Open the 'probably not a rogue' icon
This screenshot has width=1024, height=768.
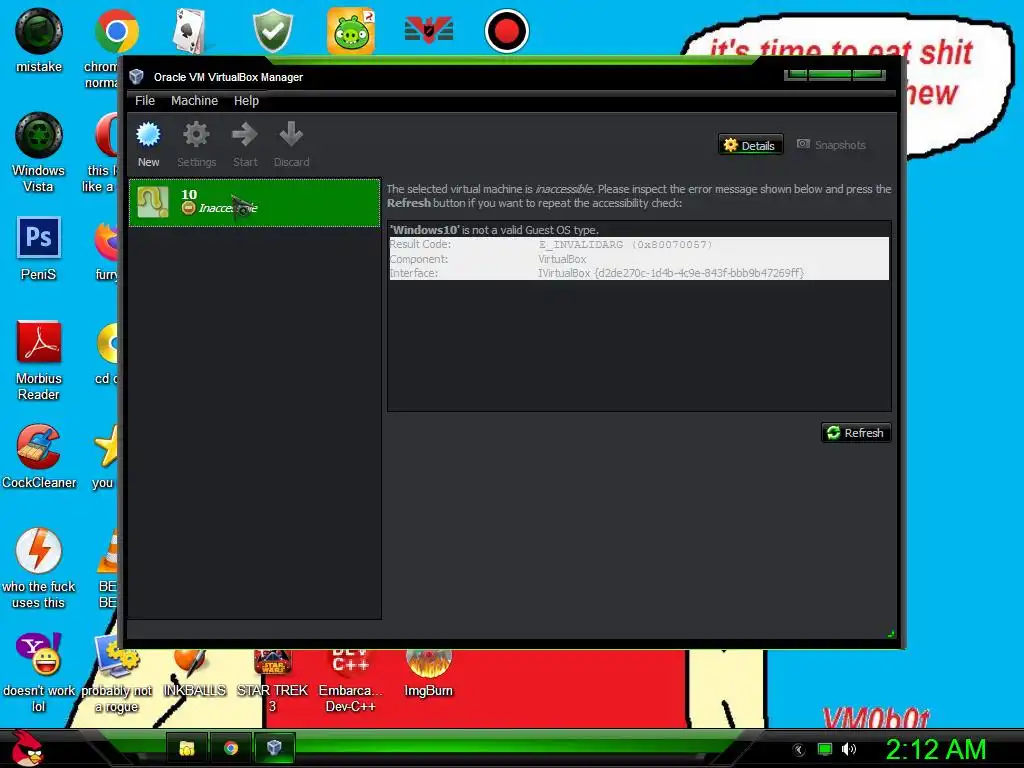pyautogui.click(x=116, y=676)
